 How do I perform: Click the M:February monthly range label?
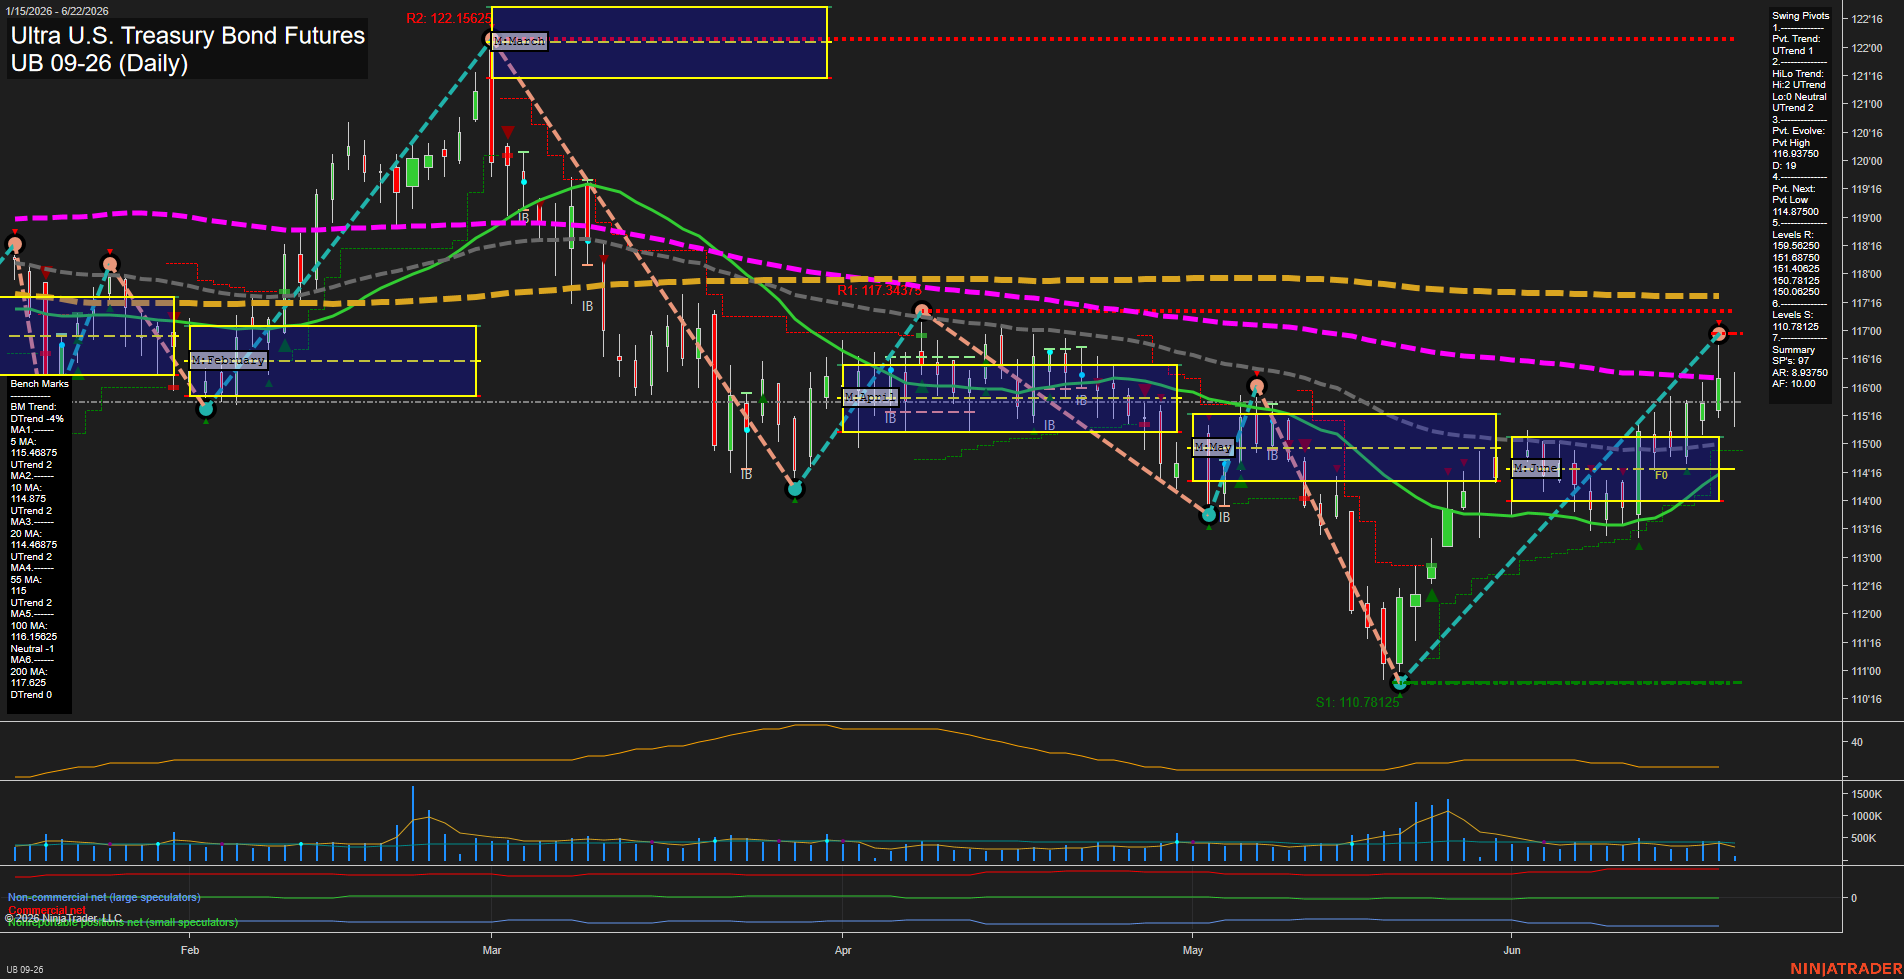tap(229, 360)
